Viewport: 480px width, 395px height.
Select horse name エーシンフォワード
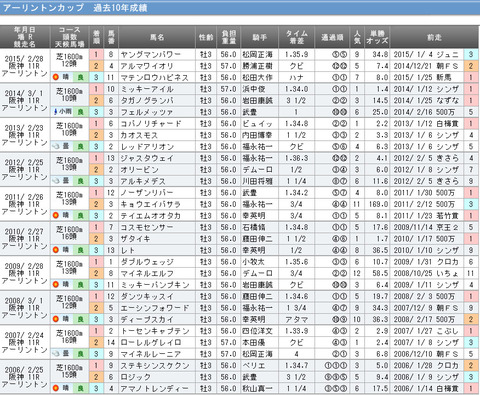click(155, 308)
